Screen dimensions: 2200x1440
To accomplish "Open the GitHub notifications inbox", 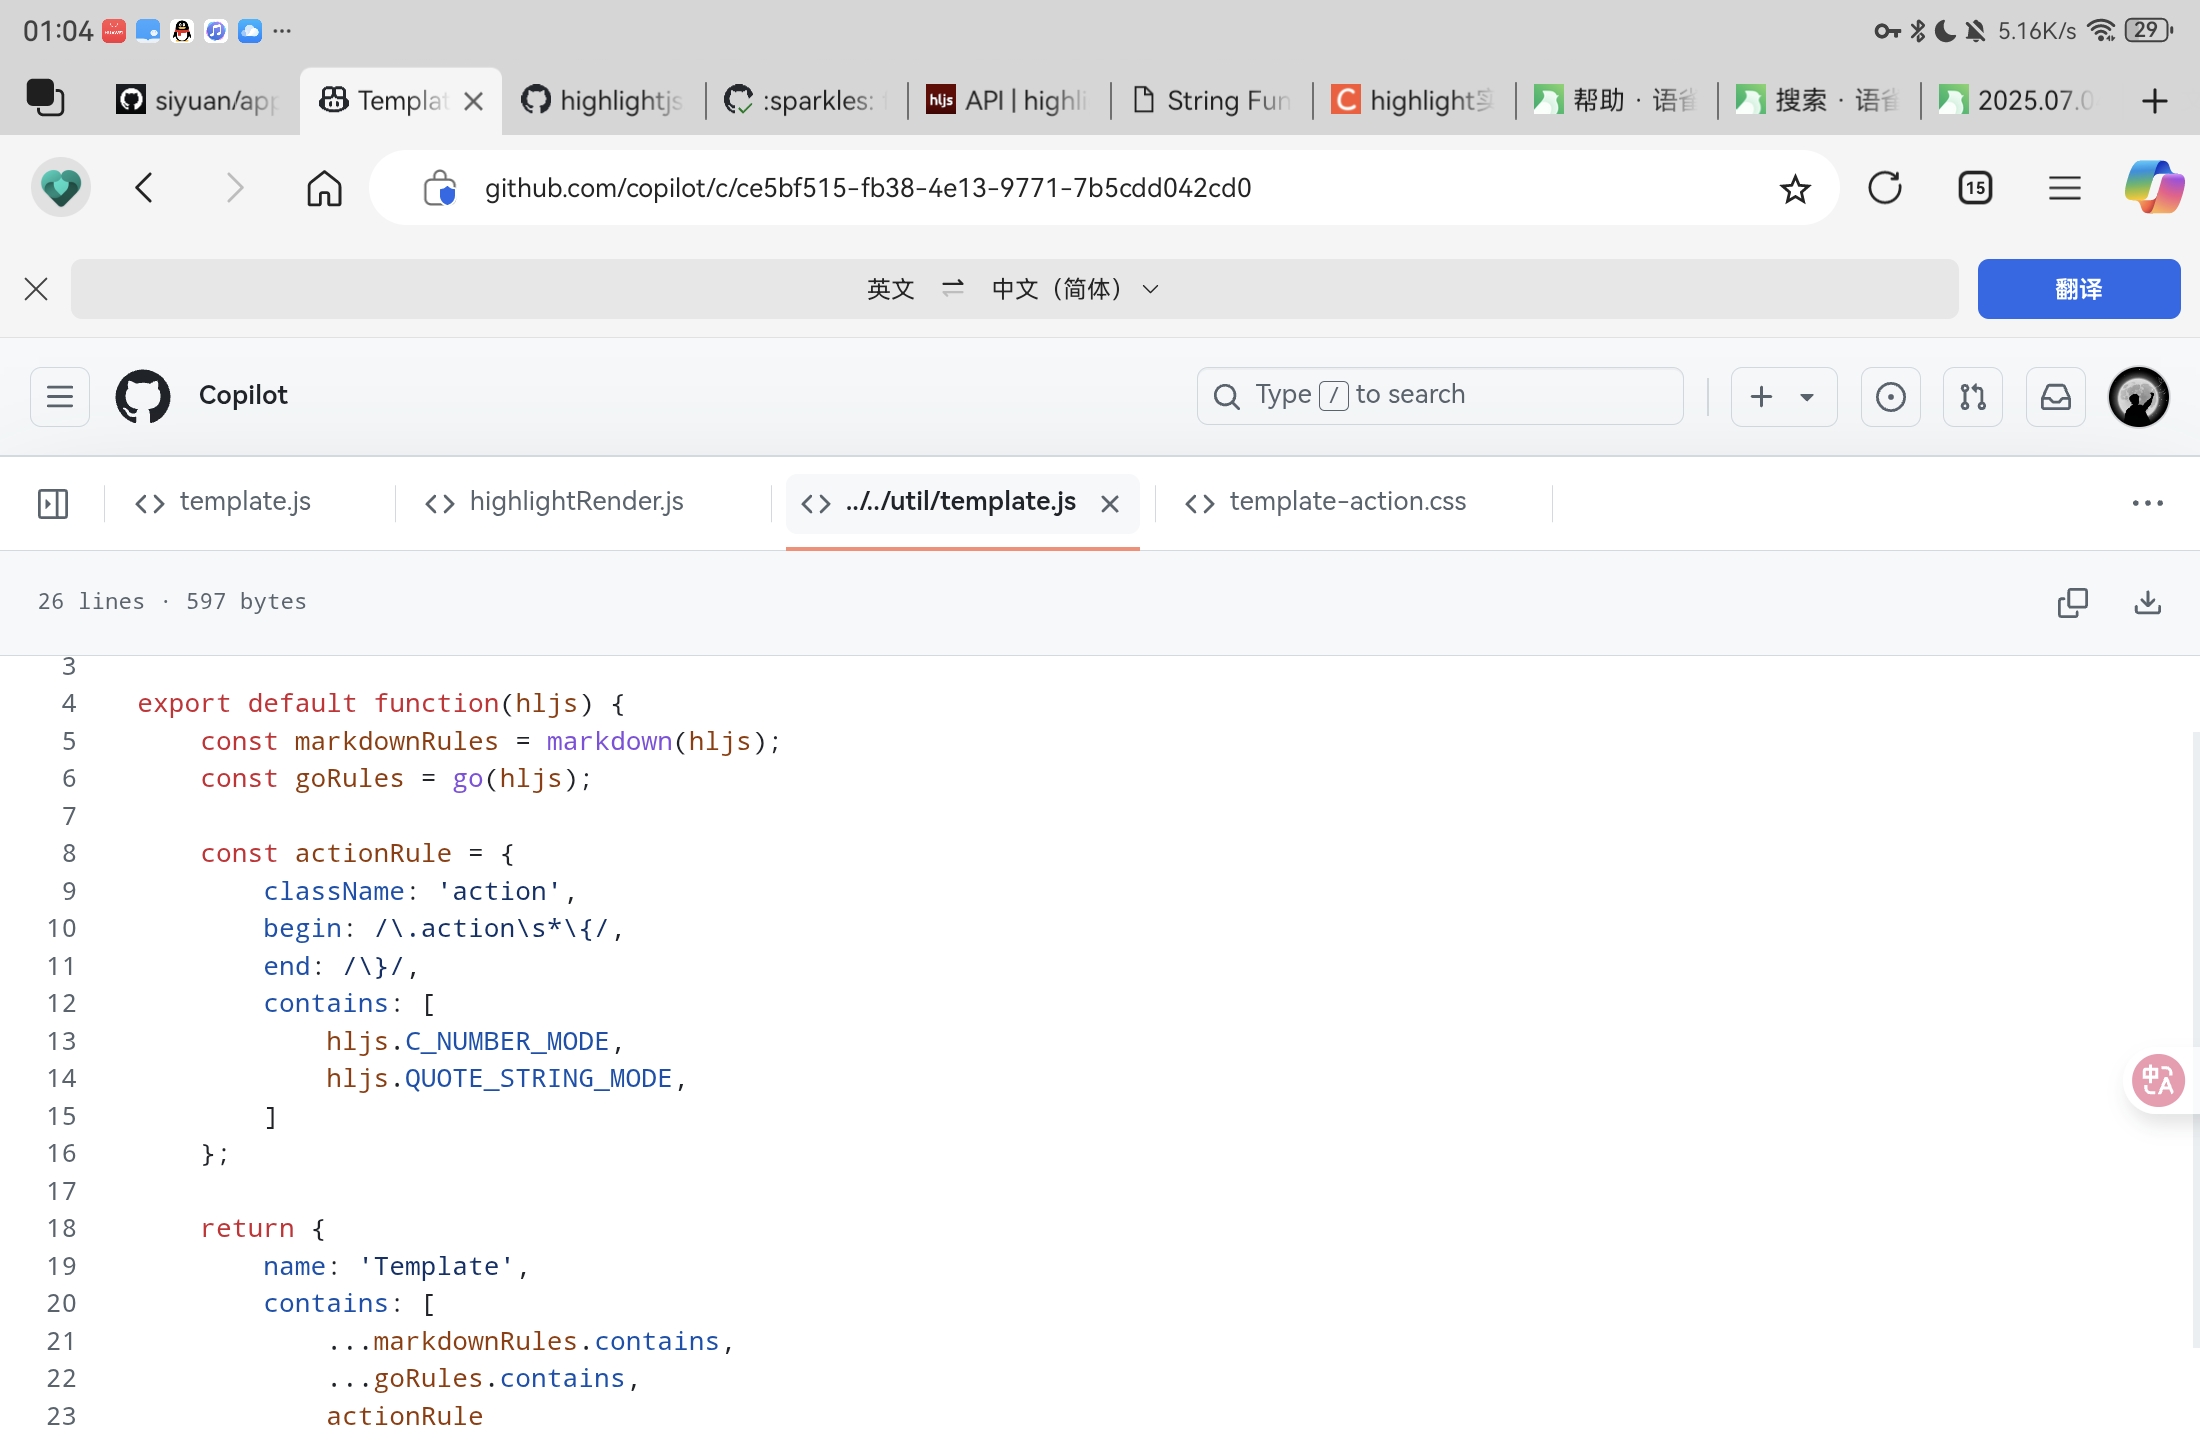I will 2056,396.
